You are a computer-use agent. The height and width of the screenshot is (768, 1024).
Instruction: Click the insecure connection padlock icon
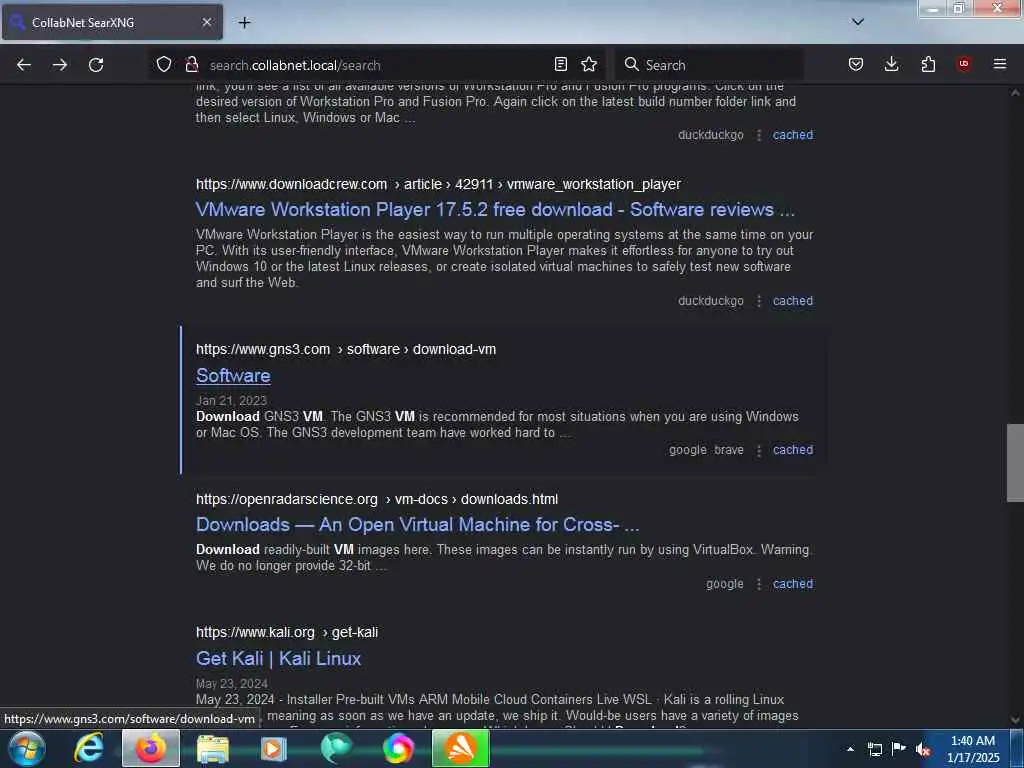(191, 64)
